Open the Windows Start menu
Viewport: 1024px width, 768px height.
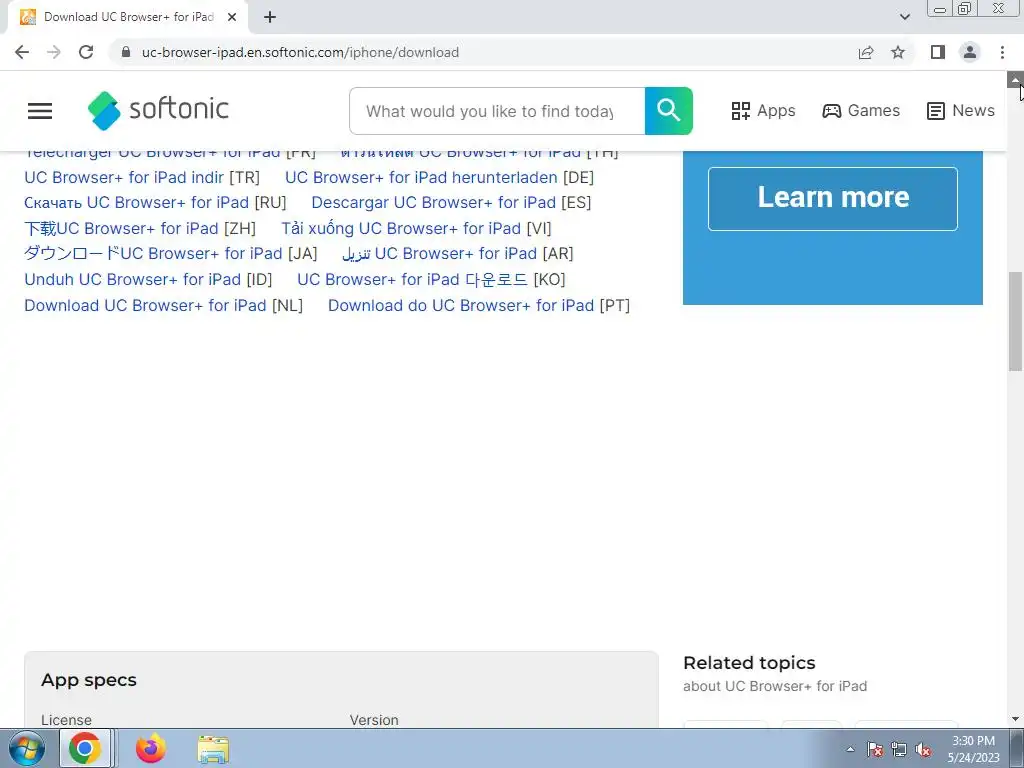(x=27, y=748)
